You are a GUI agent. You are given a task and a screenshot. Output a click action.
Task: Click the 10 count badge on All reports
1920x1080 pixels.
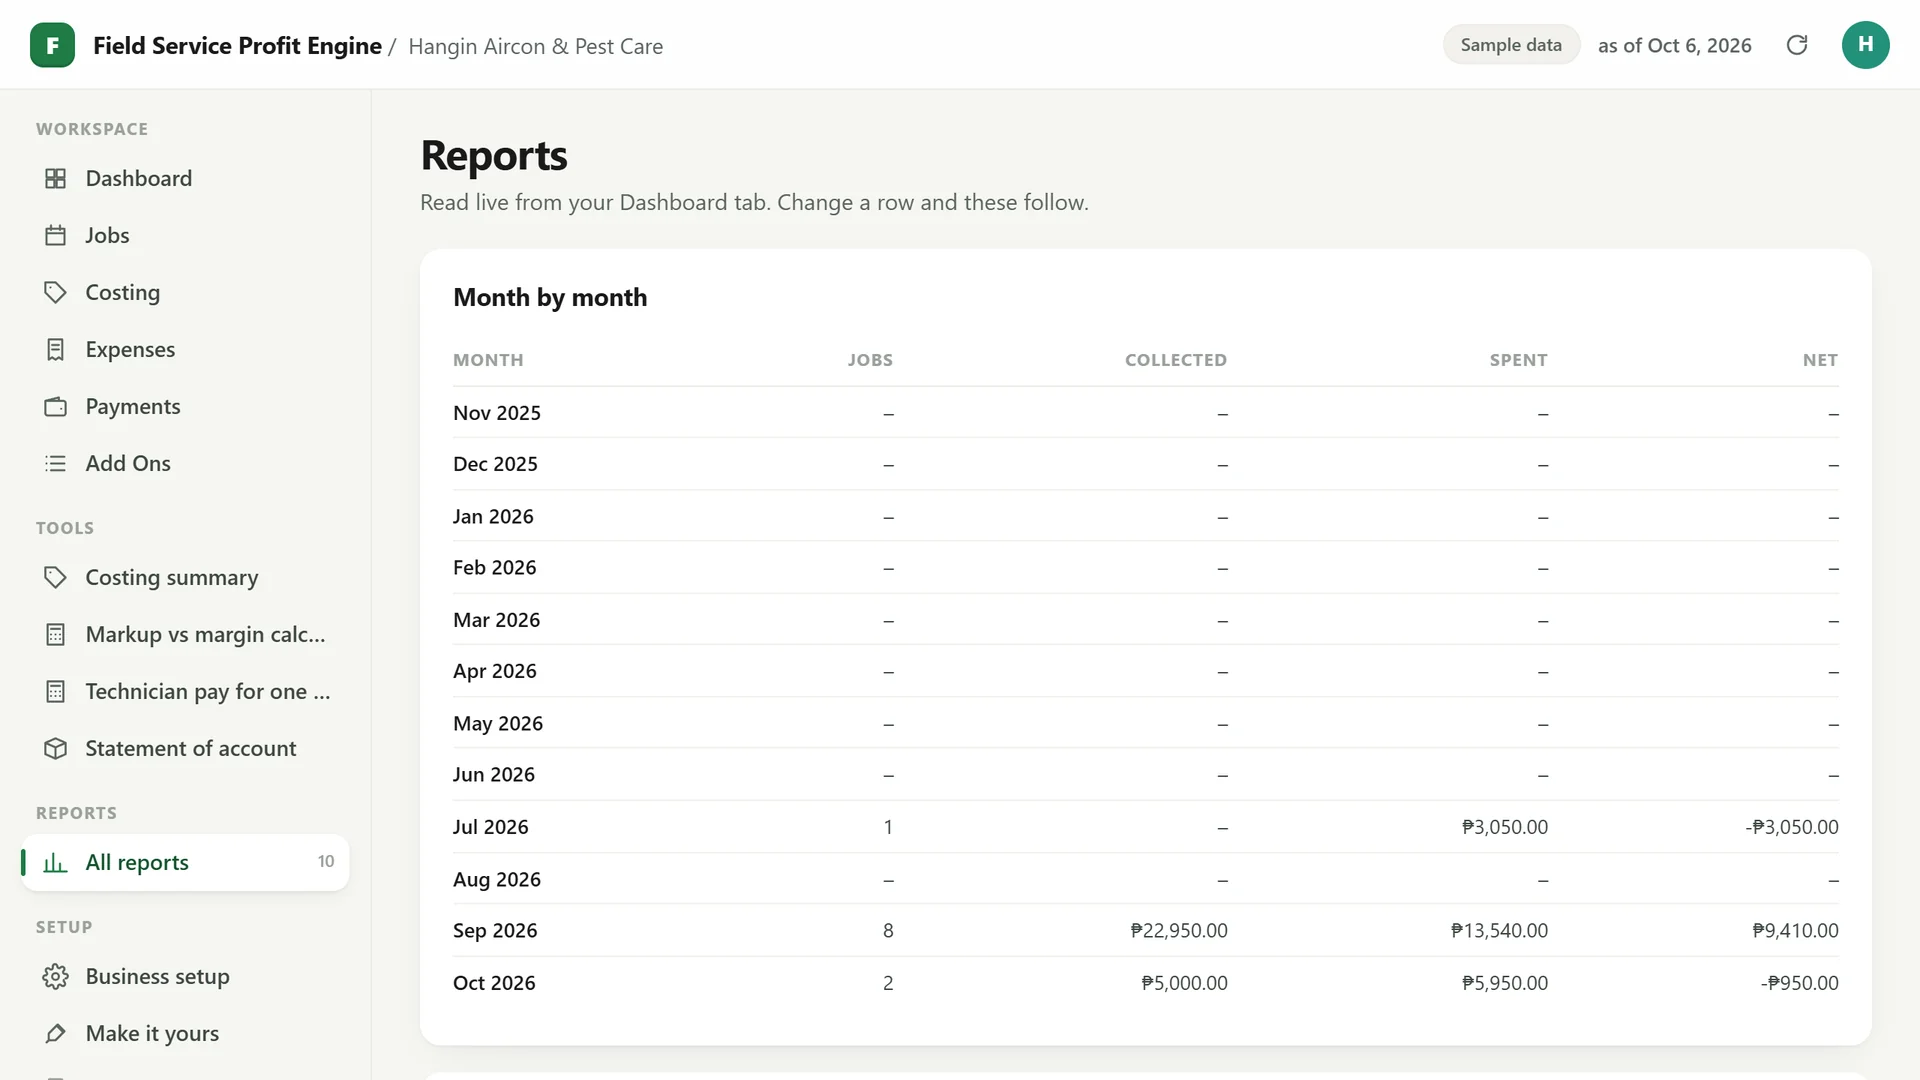point(326,861)
